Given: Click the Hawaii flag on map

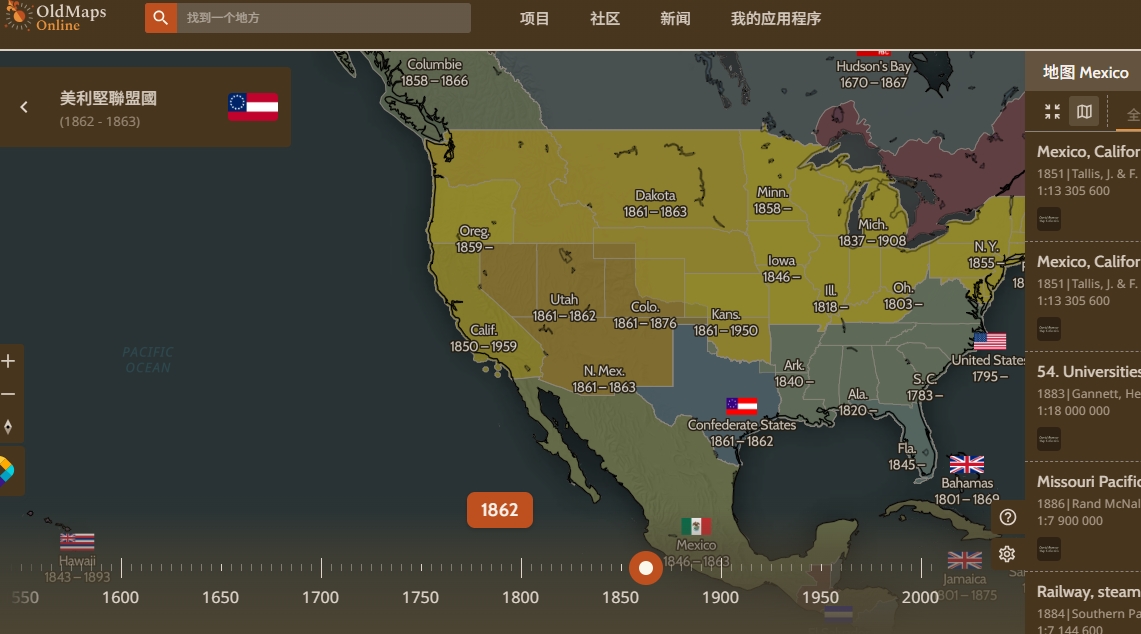Looking at the screenshot, I should coord(77,541).
